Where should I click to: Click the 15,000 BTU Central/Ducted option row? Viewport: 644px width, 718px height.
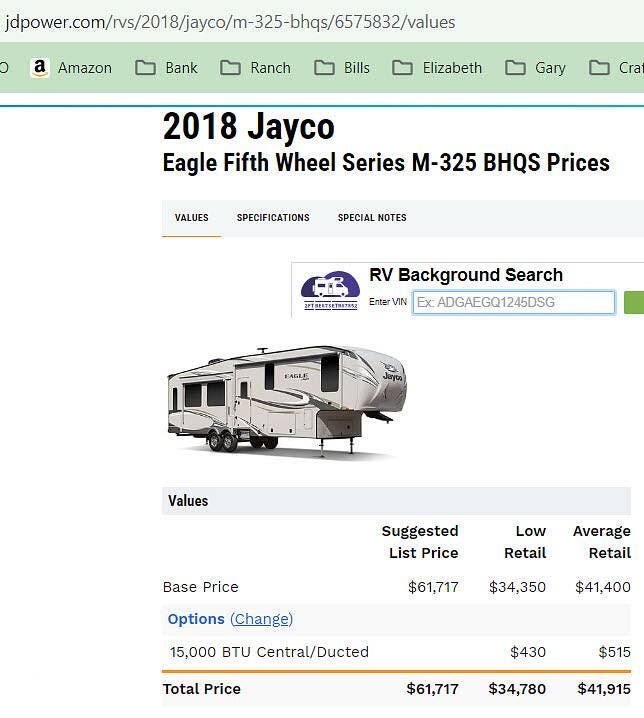click(269, 652)
